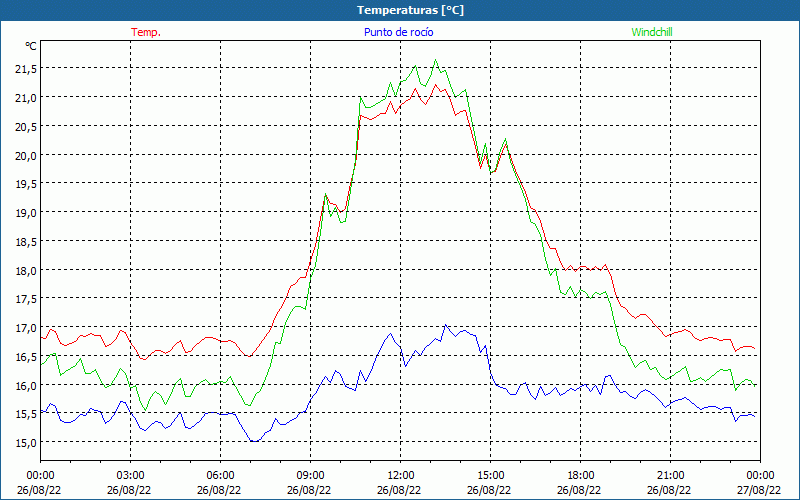Click the 18,0 y-axis value

click(x=26, y=270)
